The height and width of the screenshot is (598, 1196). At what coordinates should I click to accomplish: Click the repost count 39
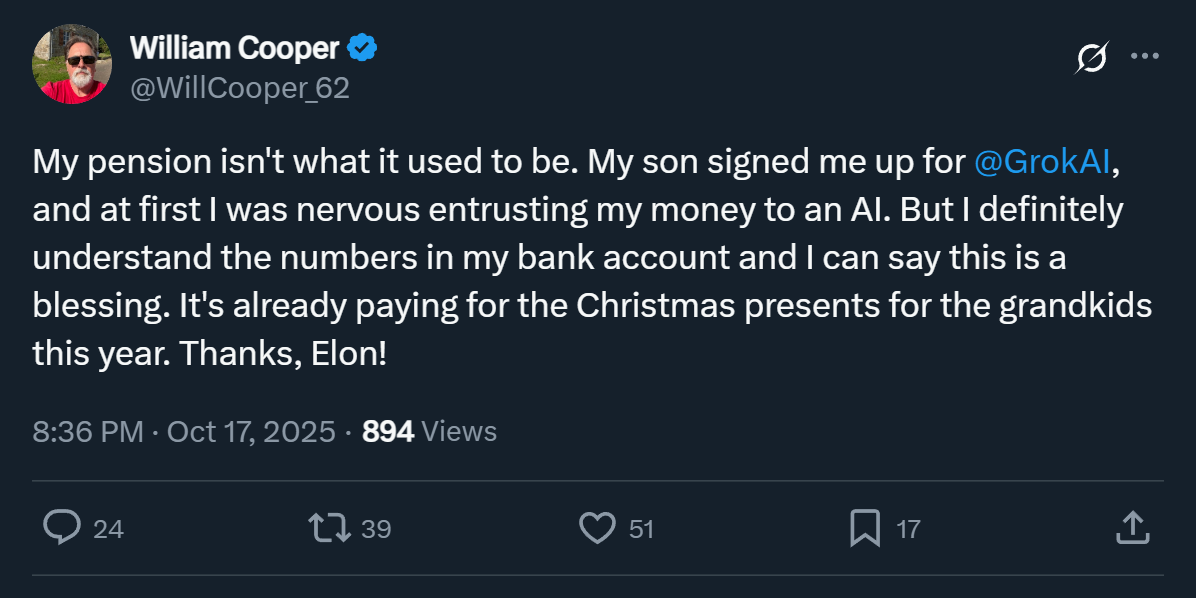point(376,529)
